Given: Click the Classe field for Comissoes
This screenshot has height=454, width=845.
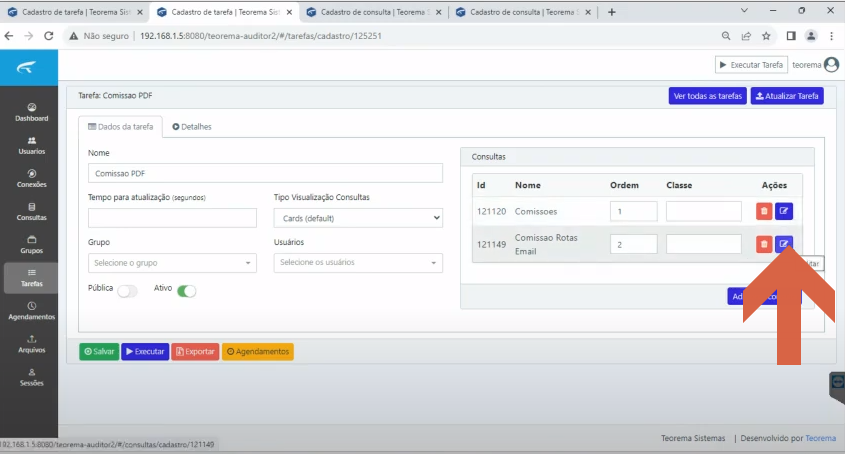Looking at the screenshot, I should tap(704, 211).
